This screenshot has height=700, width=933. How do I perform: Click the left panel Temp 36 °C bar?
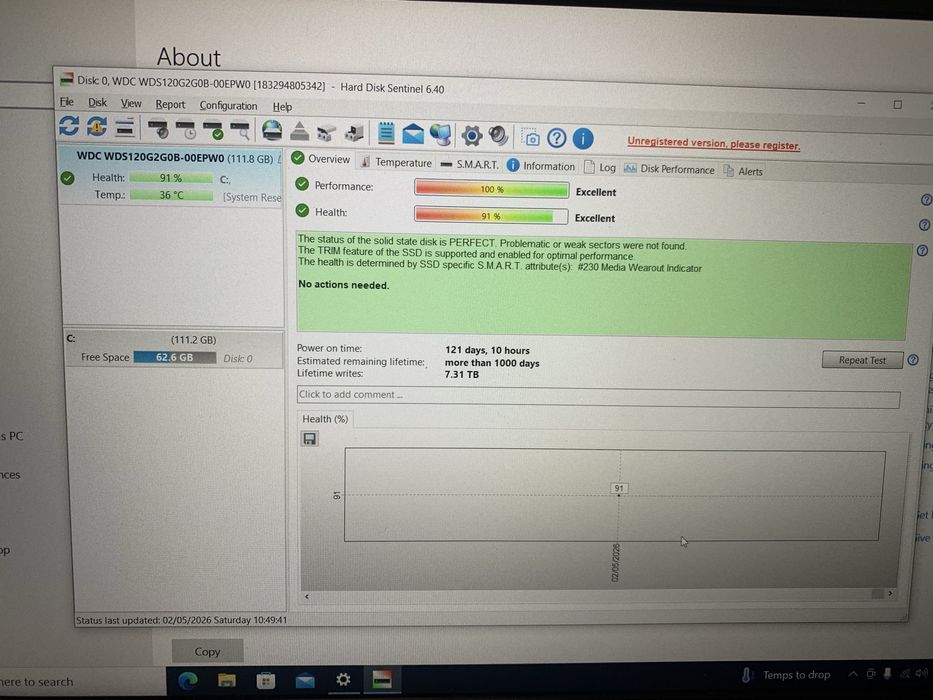click(x=171, y=195)
